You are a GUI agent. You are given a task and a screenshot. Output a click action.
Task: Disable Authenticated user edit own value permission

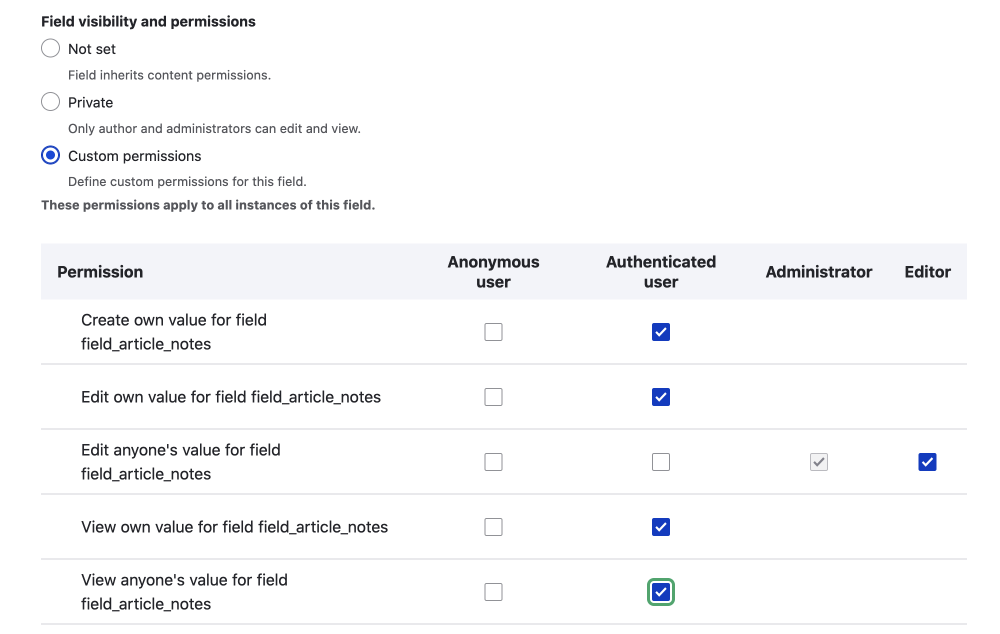click(x=661, y=396)
